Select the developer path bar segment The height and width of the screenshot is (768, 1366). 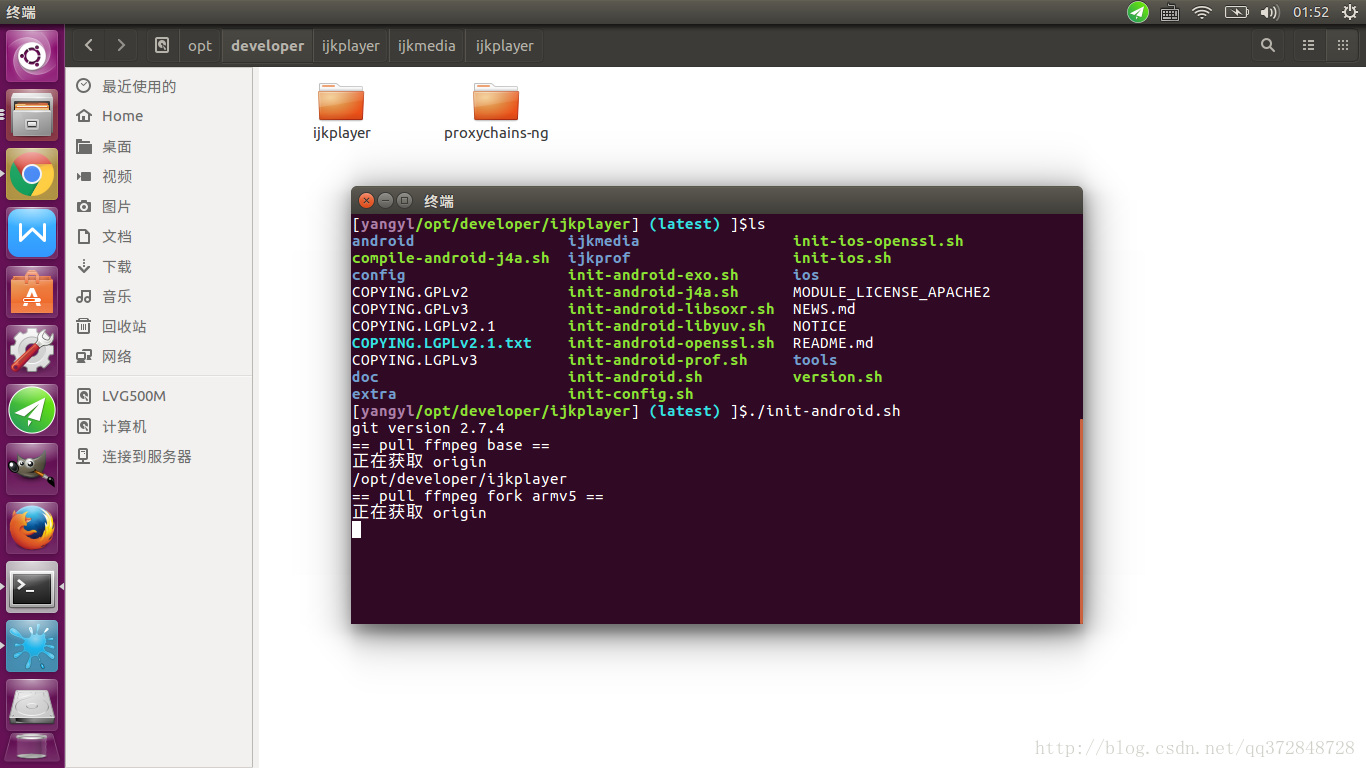(x=267, y=45)
